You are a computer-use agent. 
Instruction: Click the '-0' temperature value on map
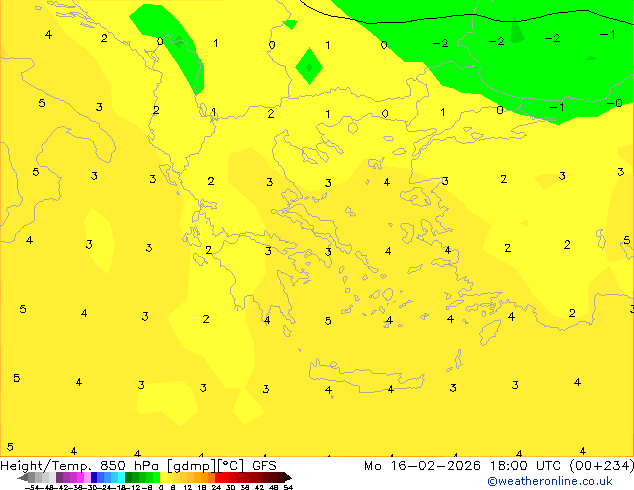point(615,103)
